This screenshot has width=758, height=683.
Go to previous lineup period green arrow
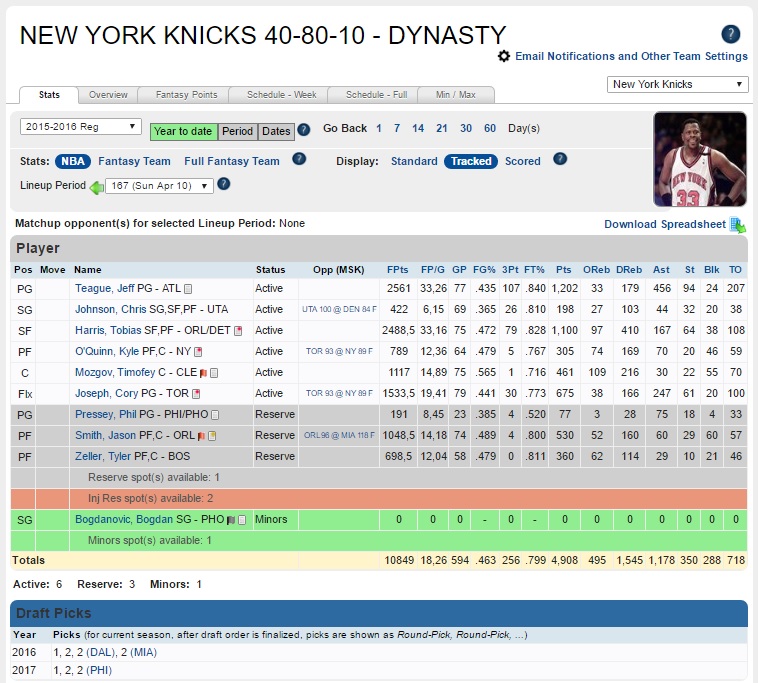(x=97, y=187)
